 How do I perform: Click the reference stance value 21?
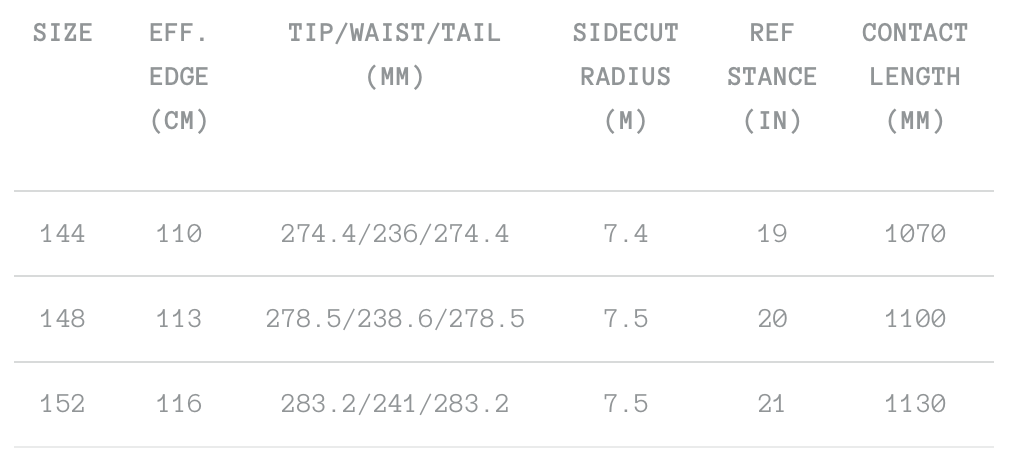point(771,404)
